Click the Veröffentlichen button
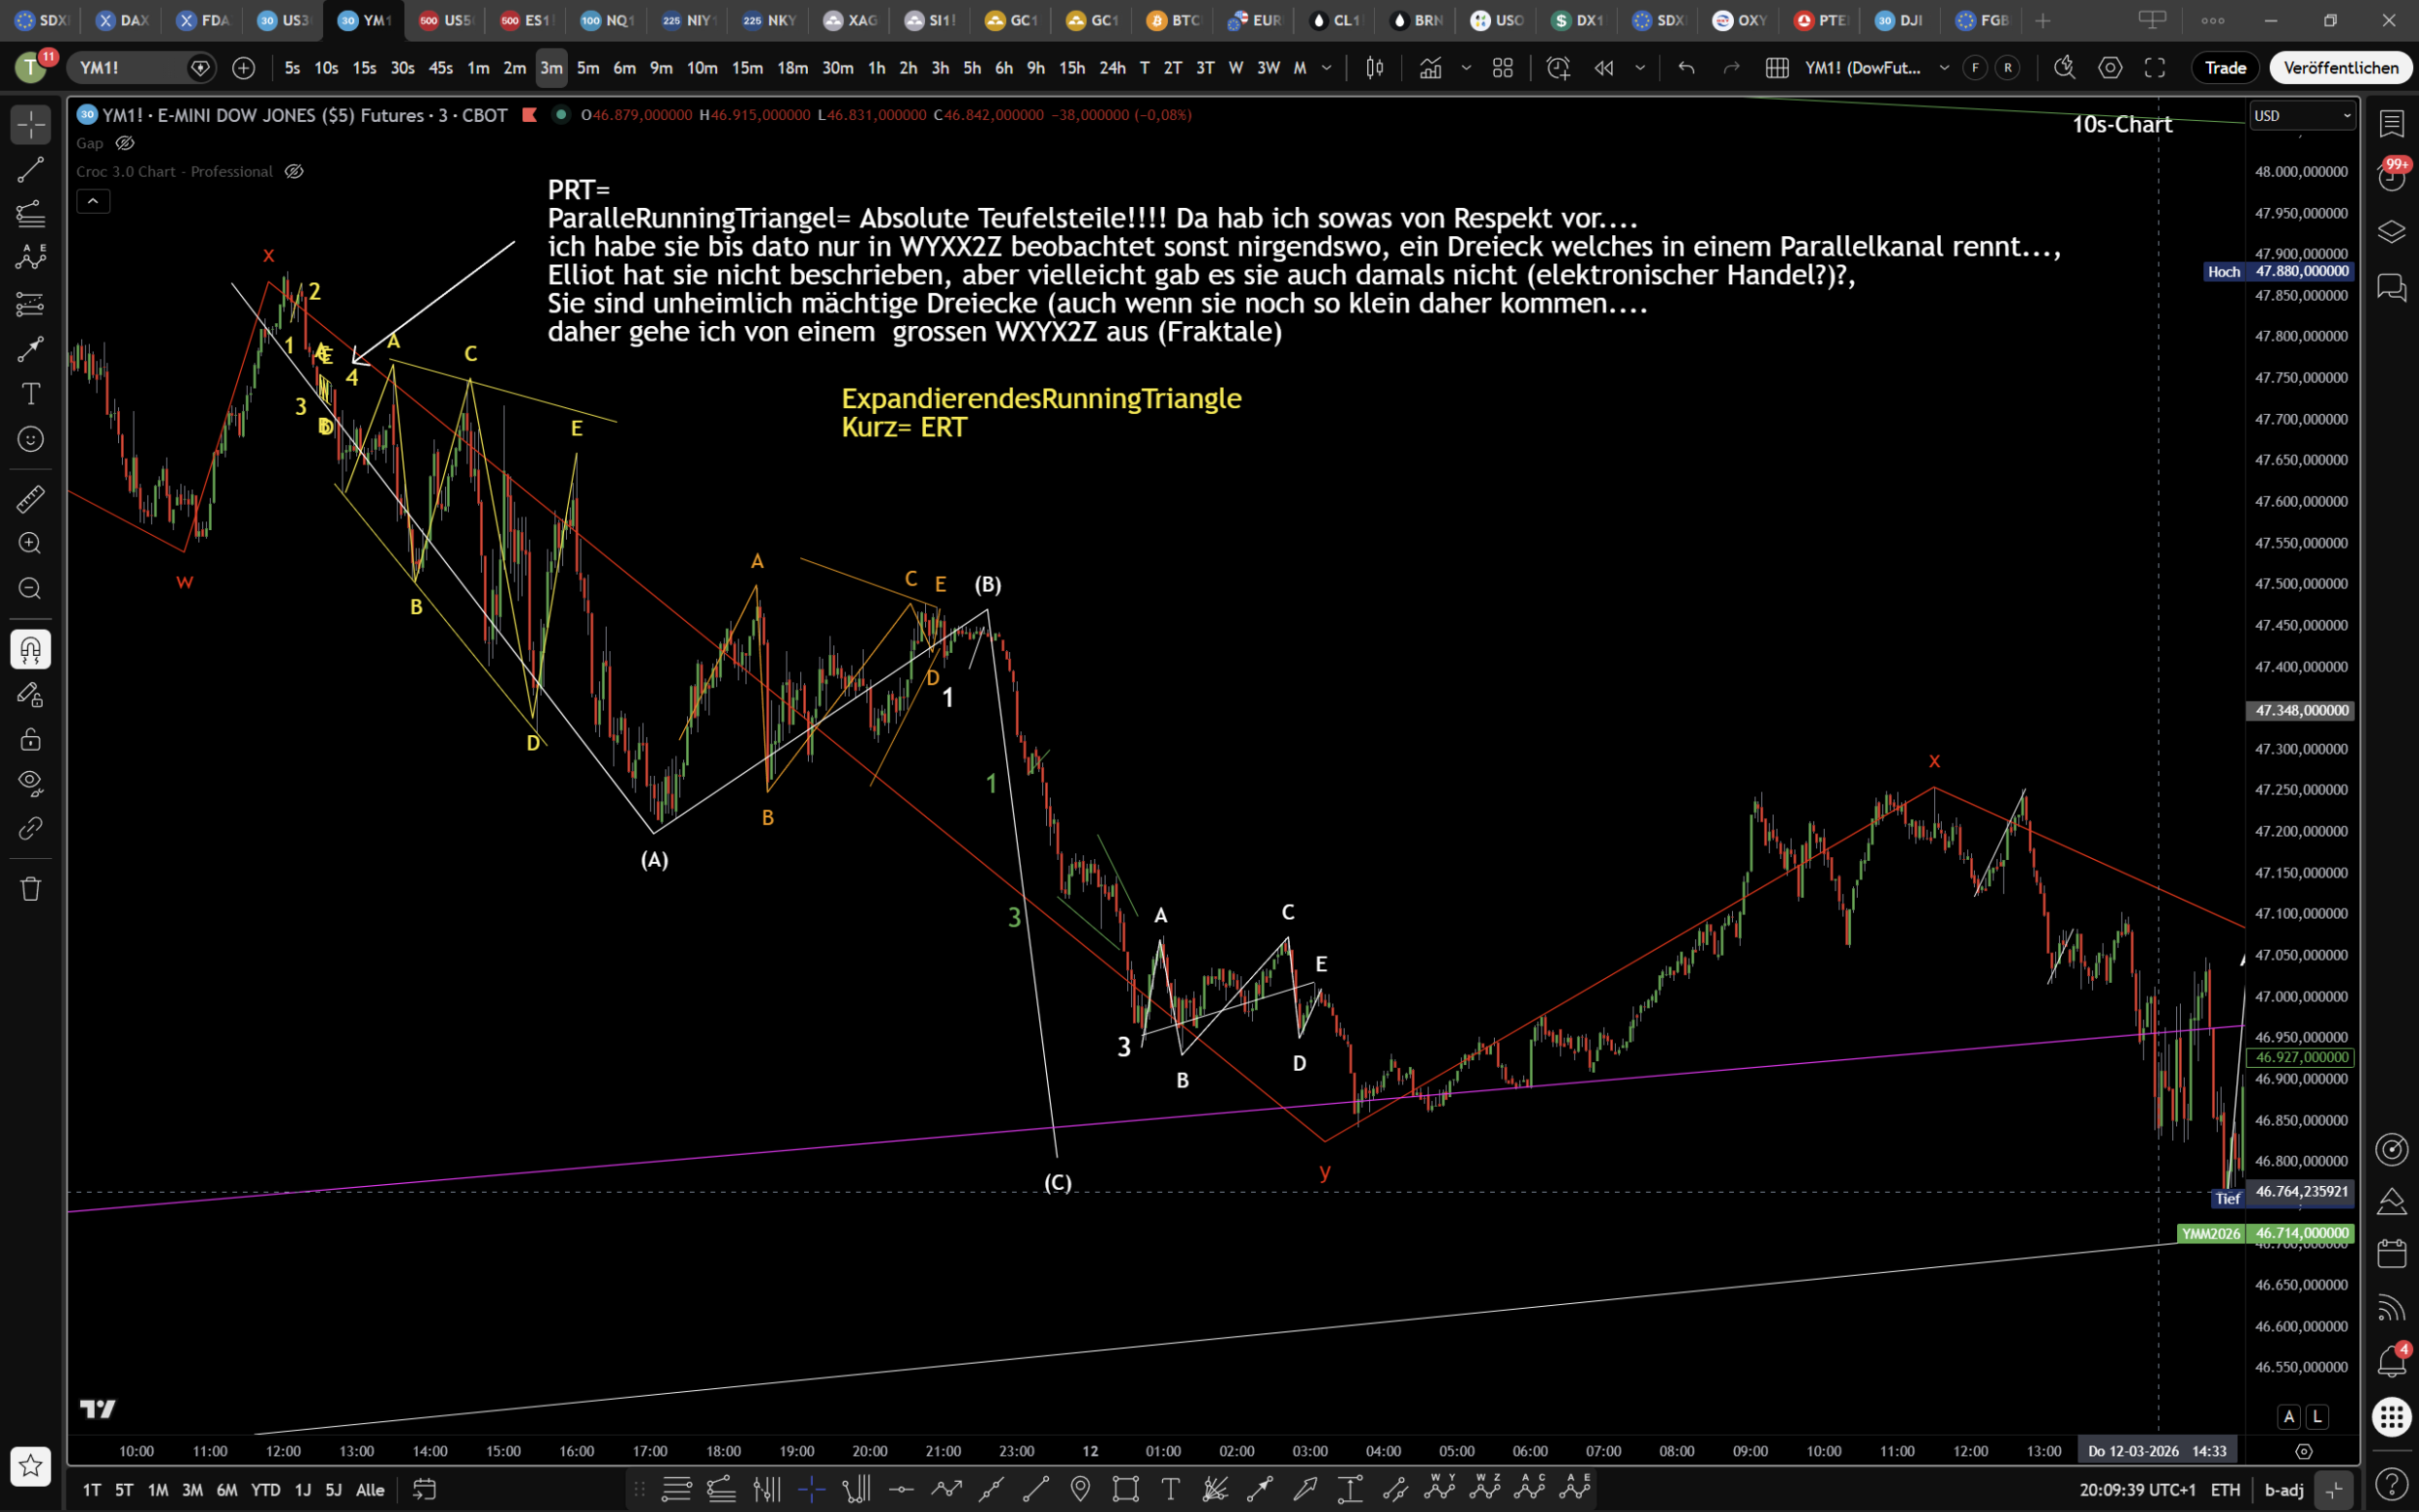Screen dimensions: 2419x1512 click(2340, 68)
